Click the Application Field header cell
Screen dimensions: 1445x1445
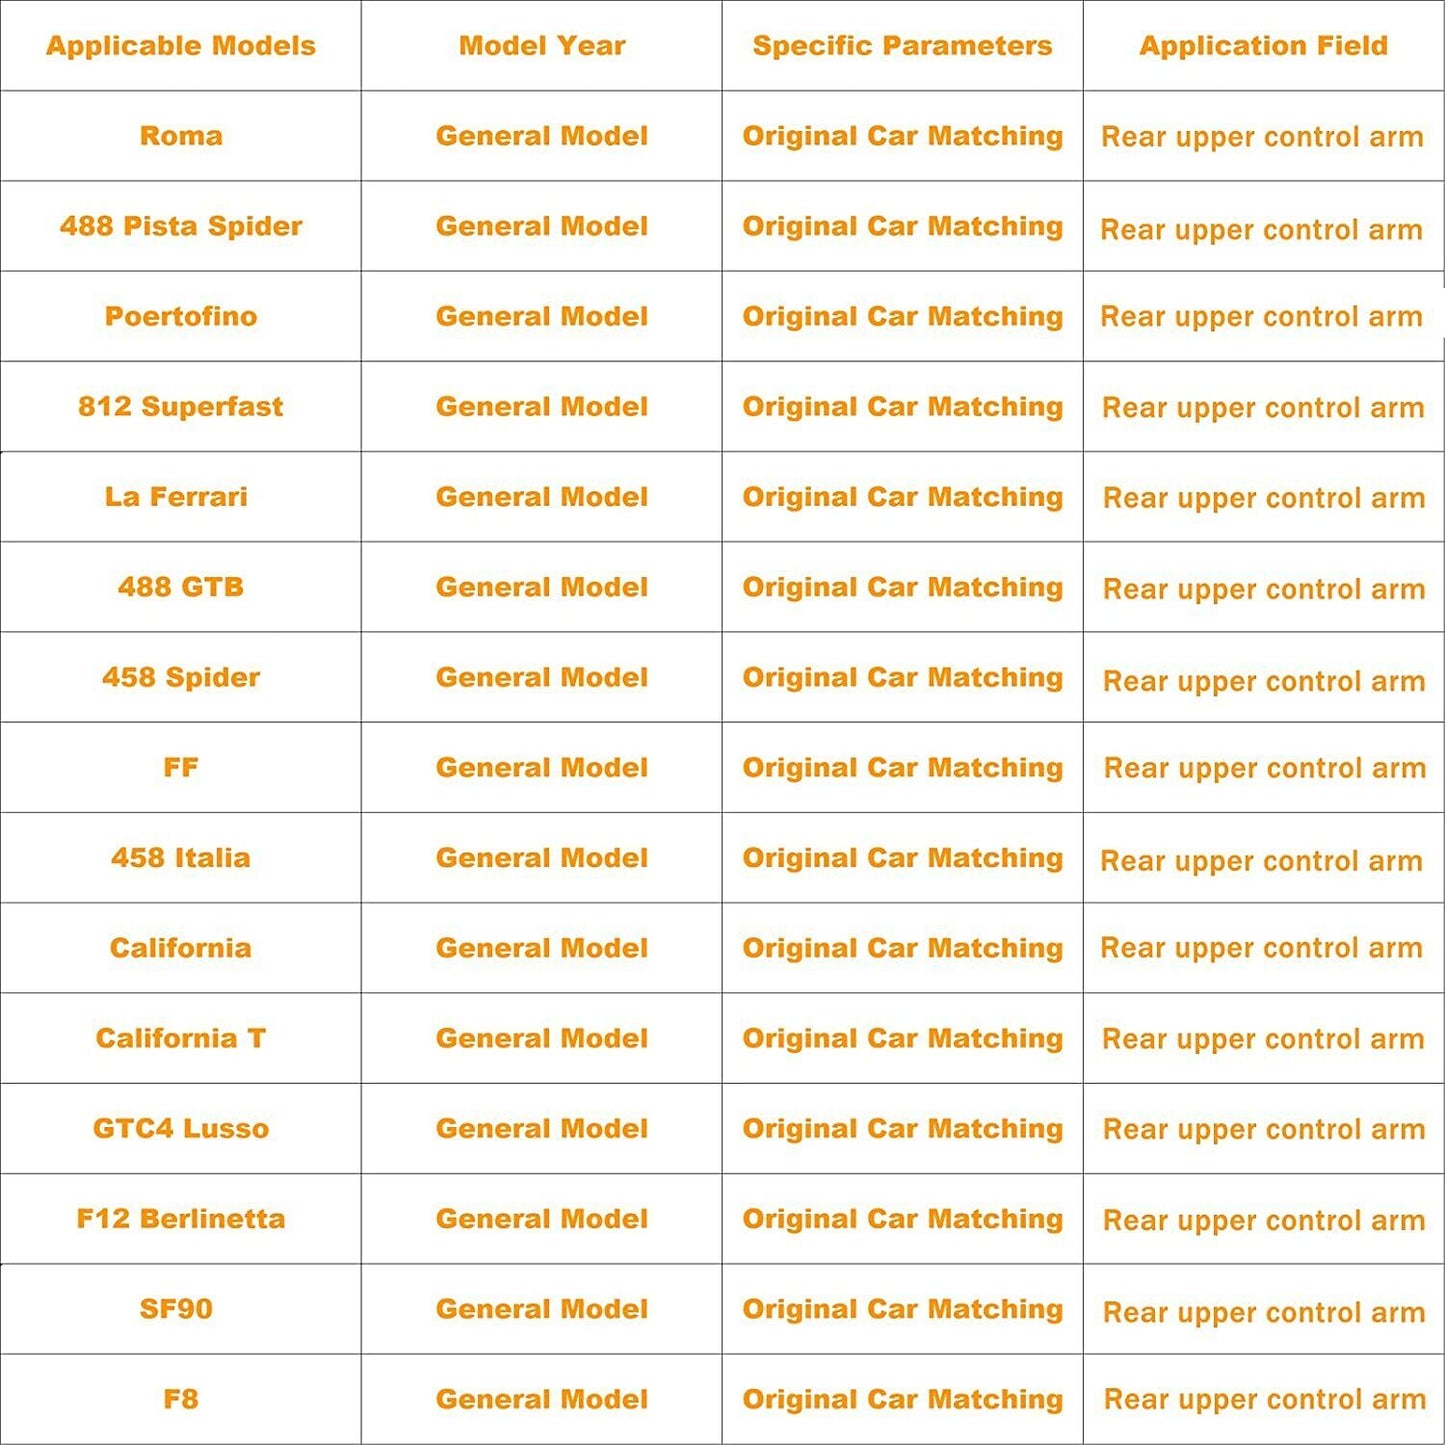[x=1263, y=46]
